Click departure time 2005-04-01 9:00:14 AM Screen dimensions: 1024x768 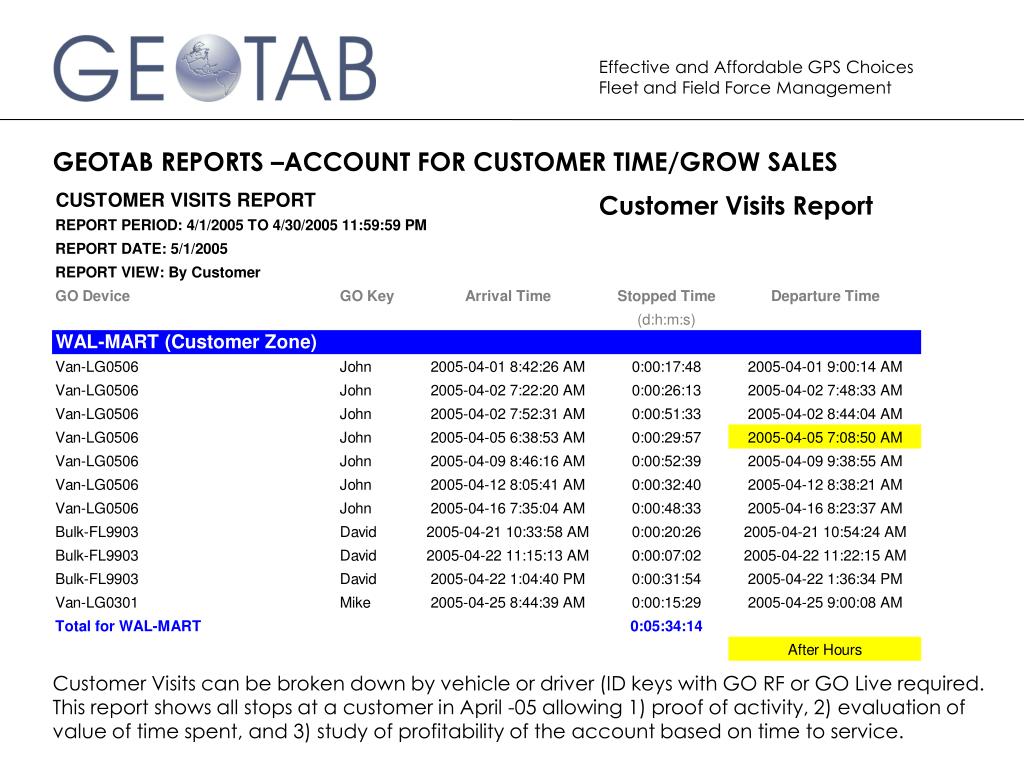pyautogui.click(x=825, y=366)
